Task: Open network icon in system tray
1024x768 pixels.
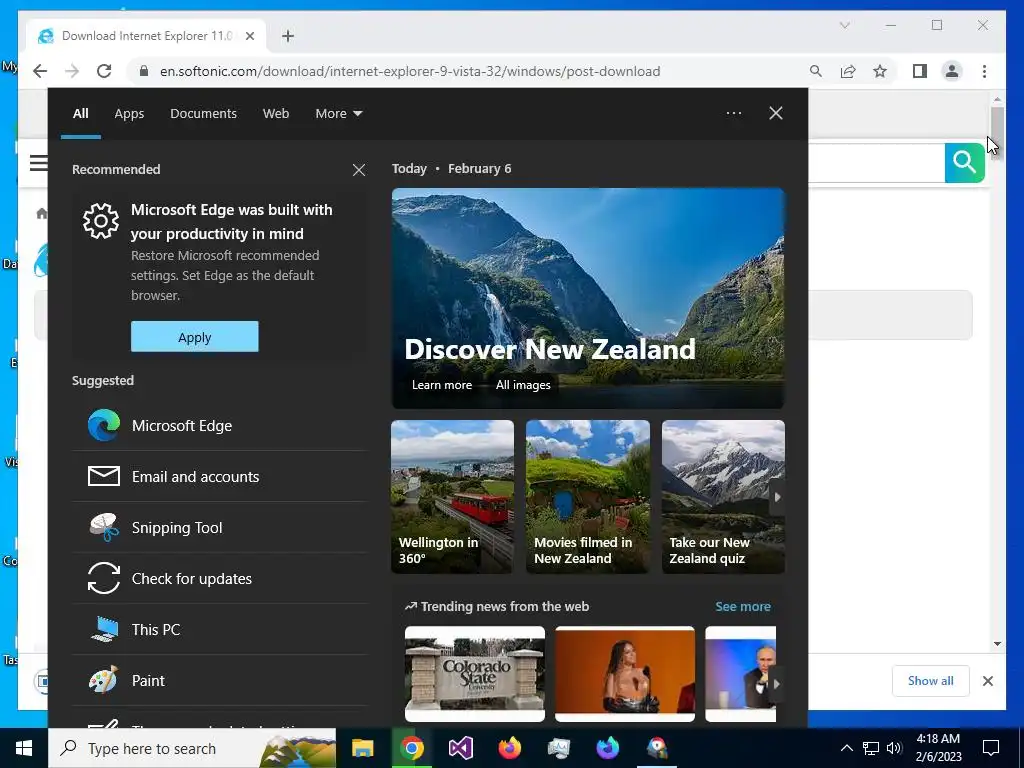Action: click(x=871, y=748)
